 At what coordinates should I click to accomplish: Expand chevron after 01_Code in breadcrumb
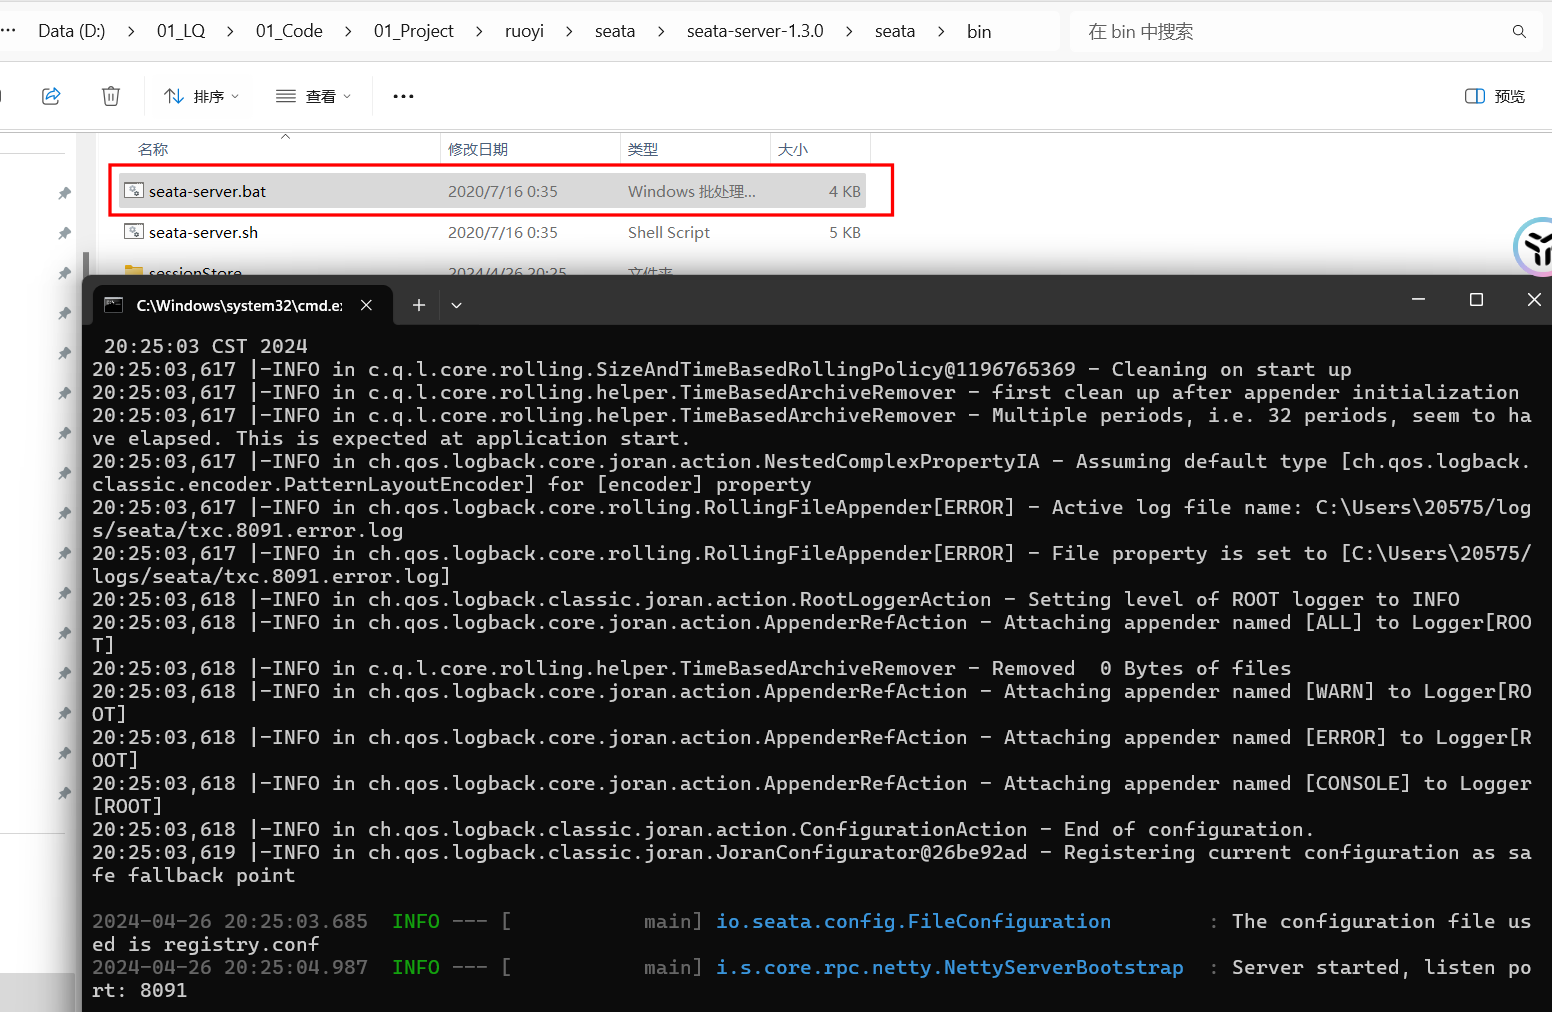[x=348, y=31]
